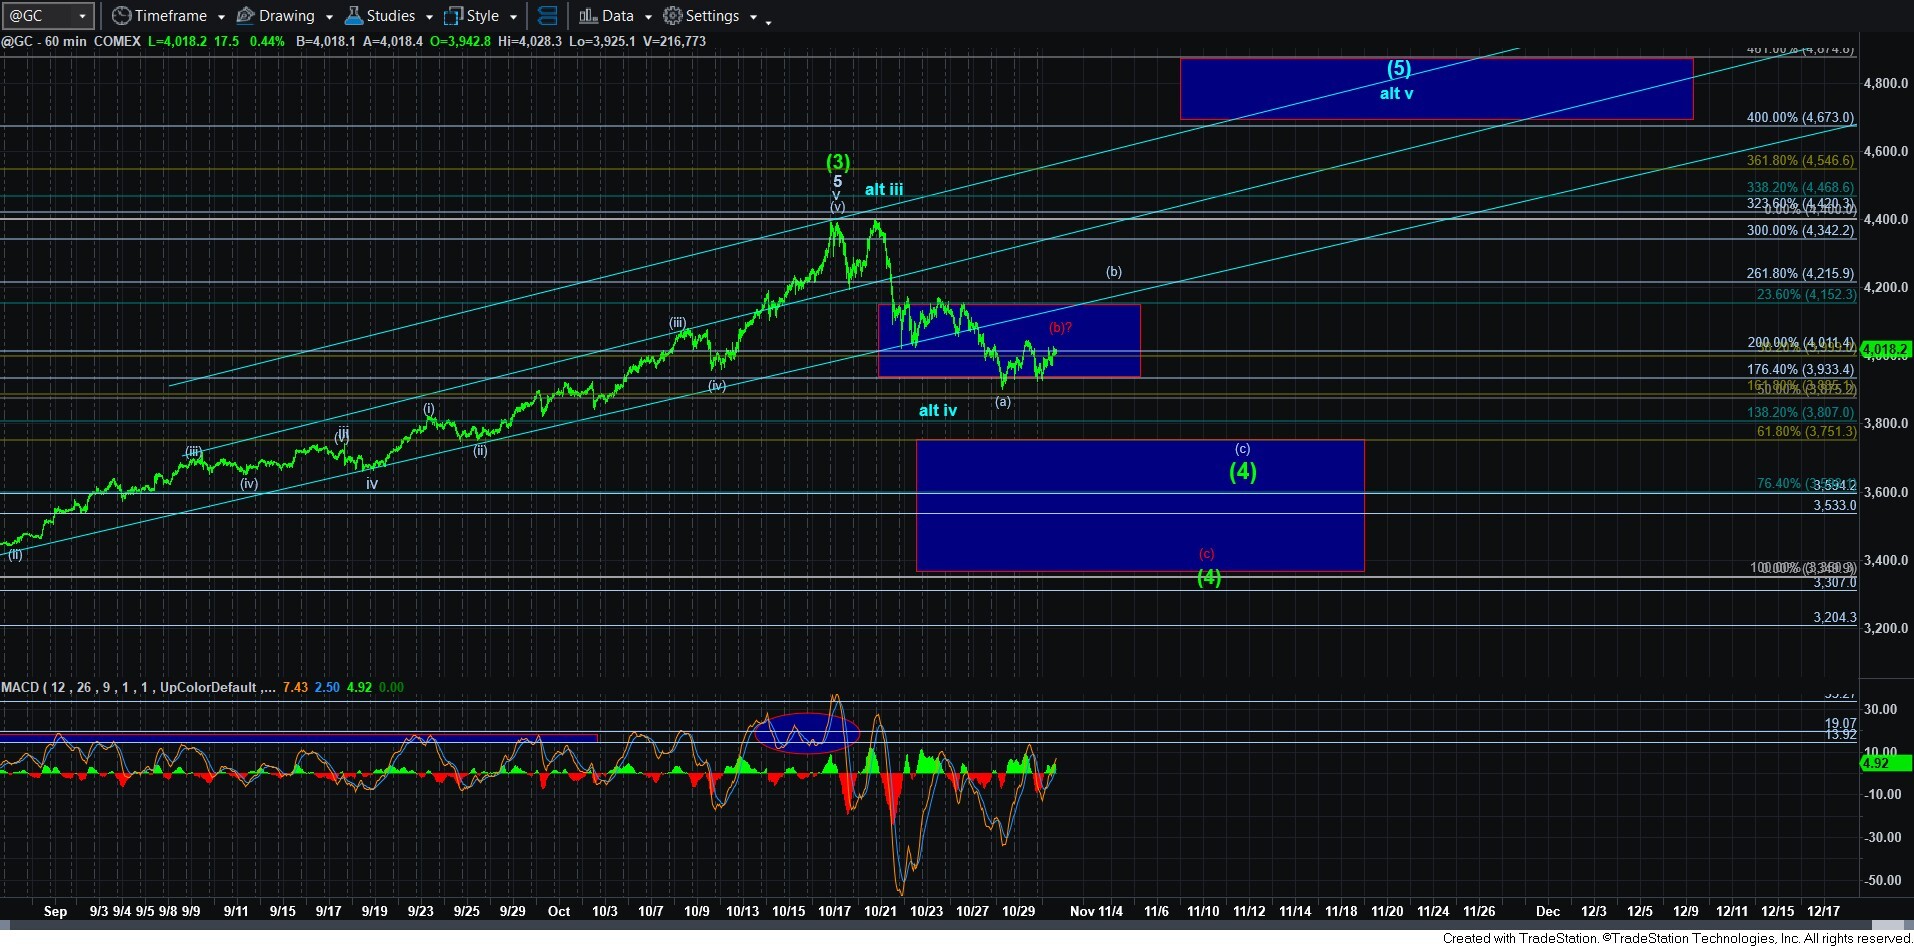Click the green 4,018.2 current price tag
The image size is (1914, 946).
click(x=1886, y=350)
